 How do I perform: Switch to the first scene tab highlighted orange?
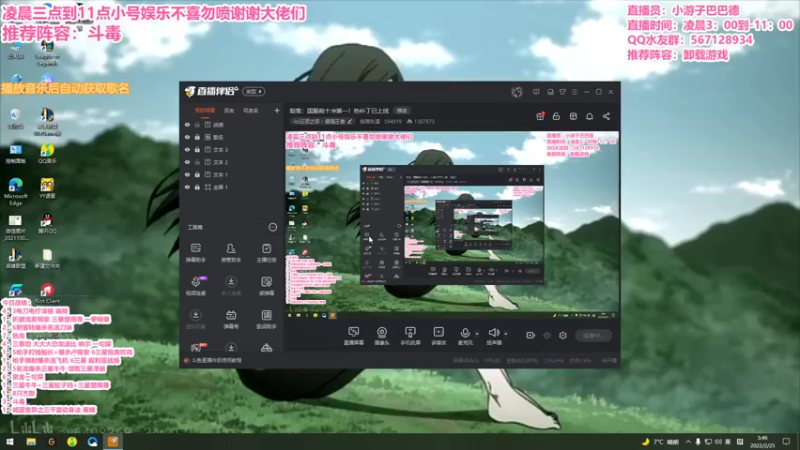tap(205, 111)
